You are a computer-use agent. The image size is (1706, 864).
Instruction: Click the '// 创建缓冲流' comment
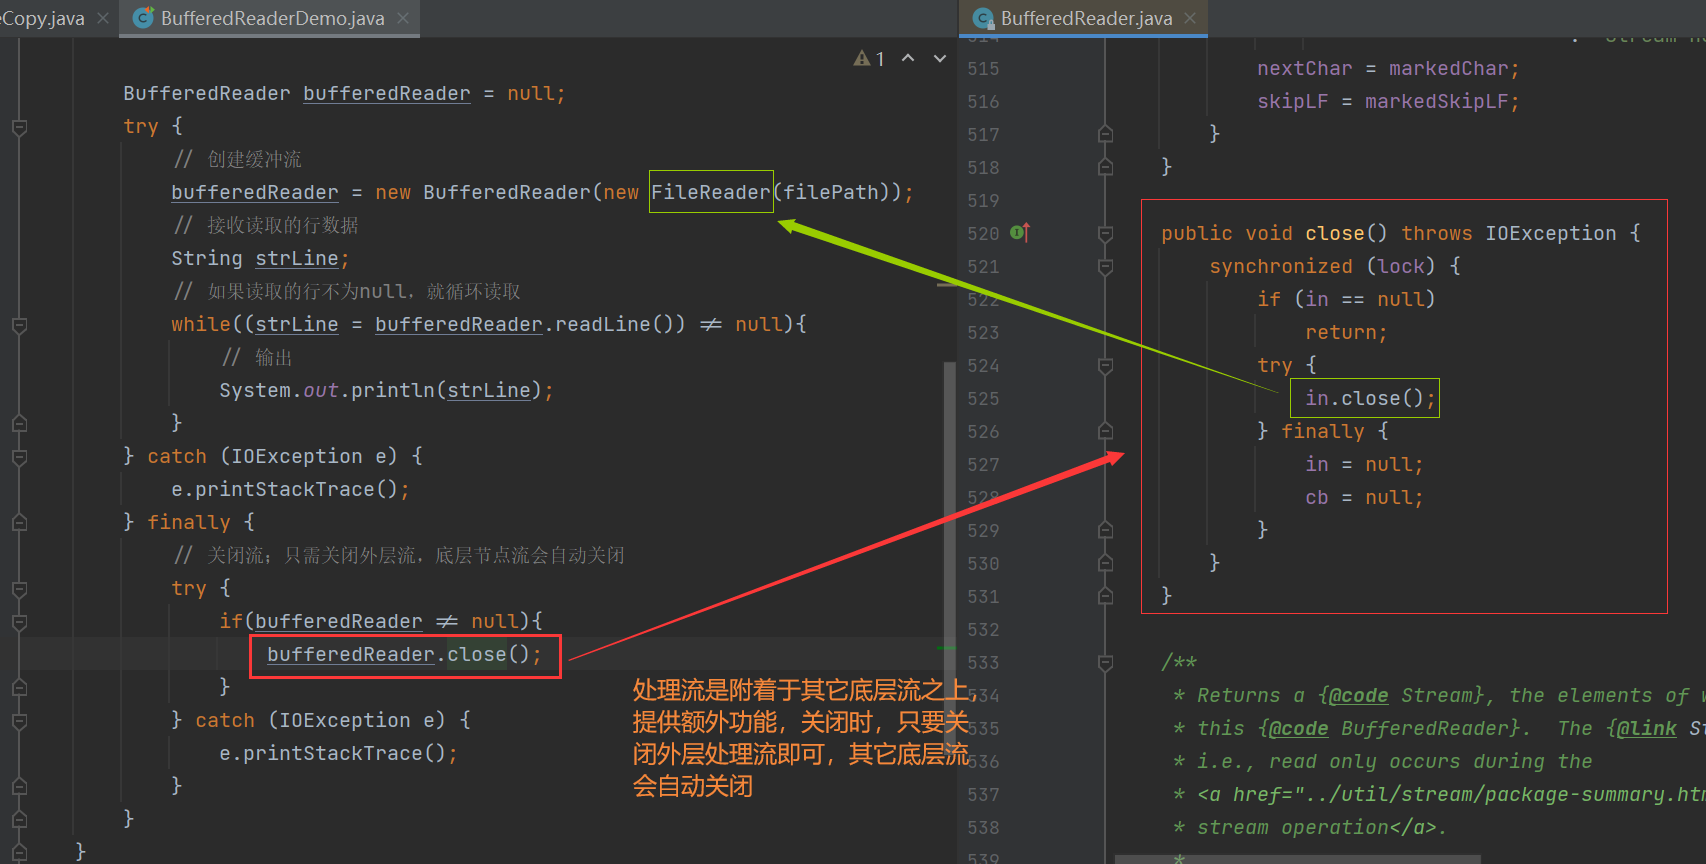coord(237,159)
